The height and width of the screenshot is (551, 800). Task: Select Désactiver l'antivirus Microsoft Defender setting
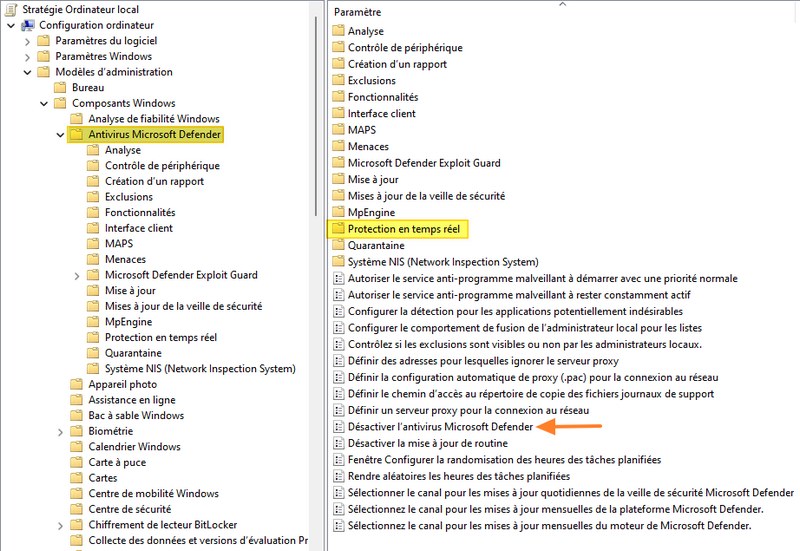click(x=440, y=427)
